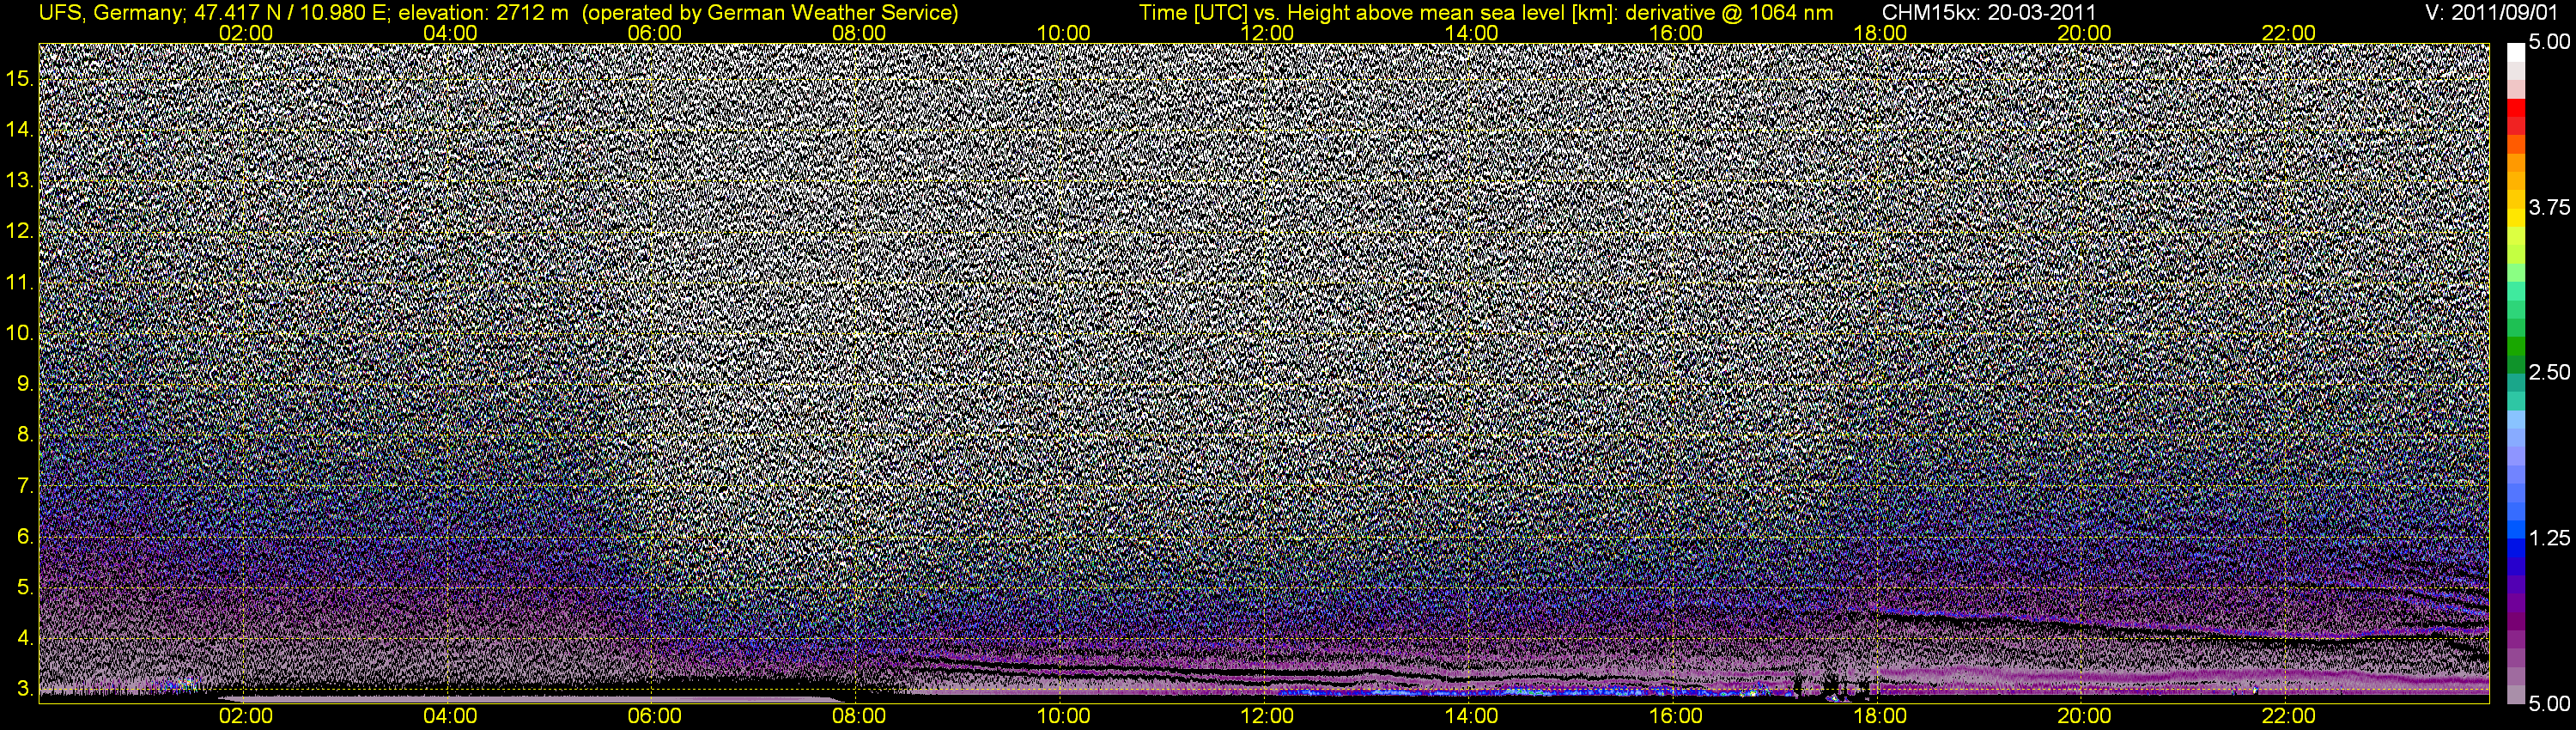Image resolution: width=2576 pixels, height=730 pixels.
Task: Click the '08:00' label on the bottom time axis
Action: [x=859, y=716]
